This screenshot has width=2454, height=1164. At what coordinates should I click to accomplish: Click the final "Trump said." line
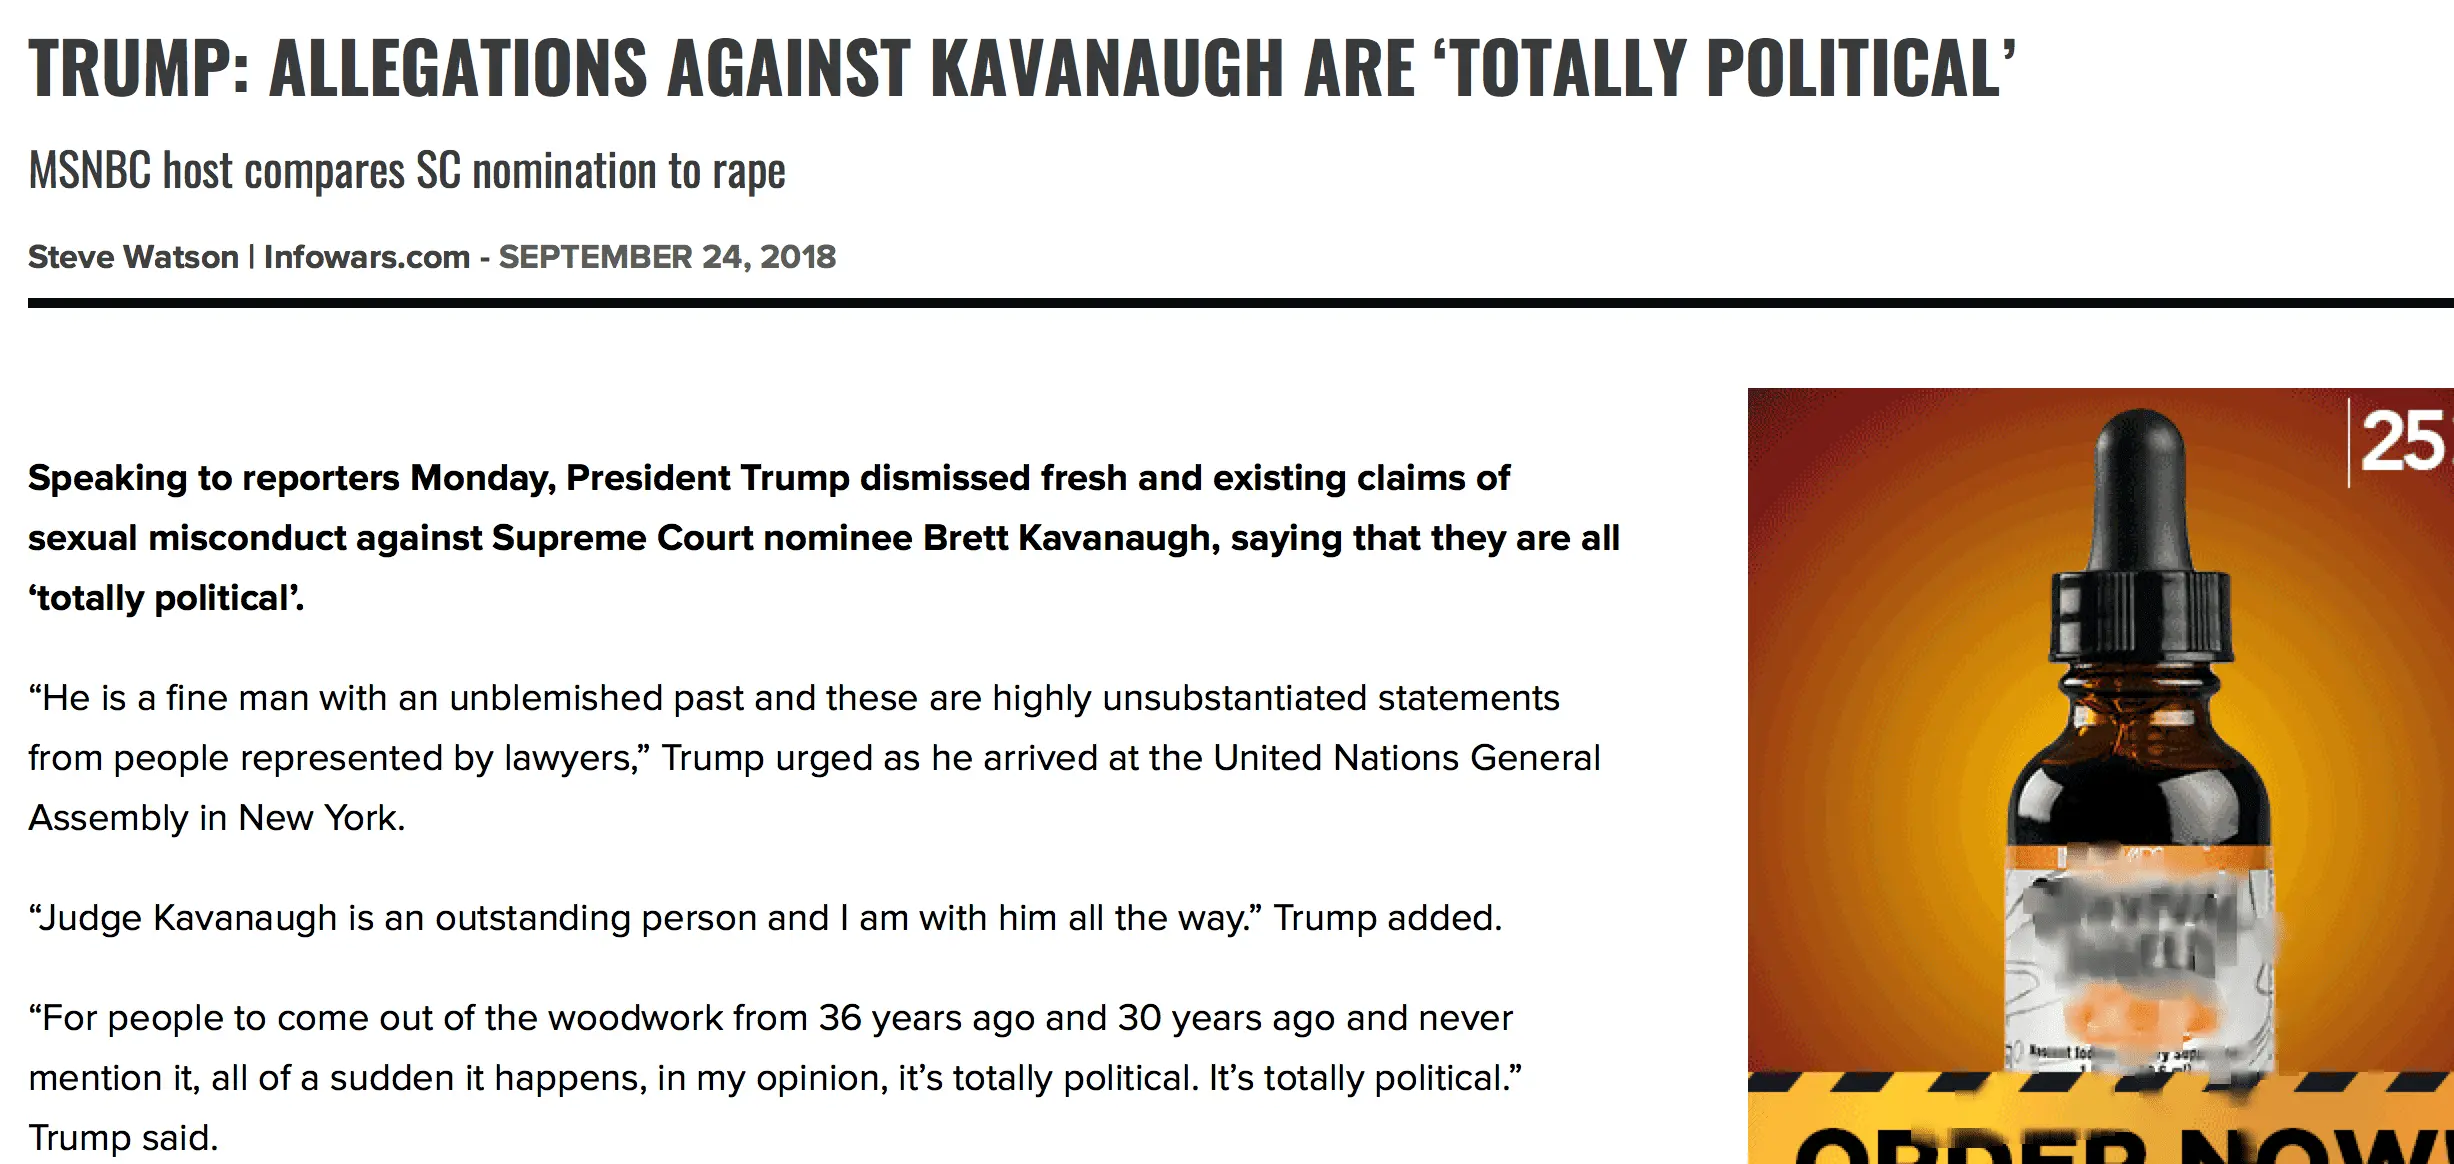click(123, 1138)
